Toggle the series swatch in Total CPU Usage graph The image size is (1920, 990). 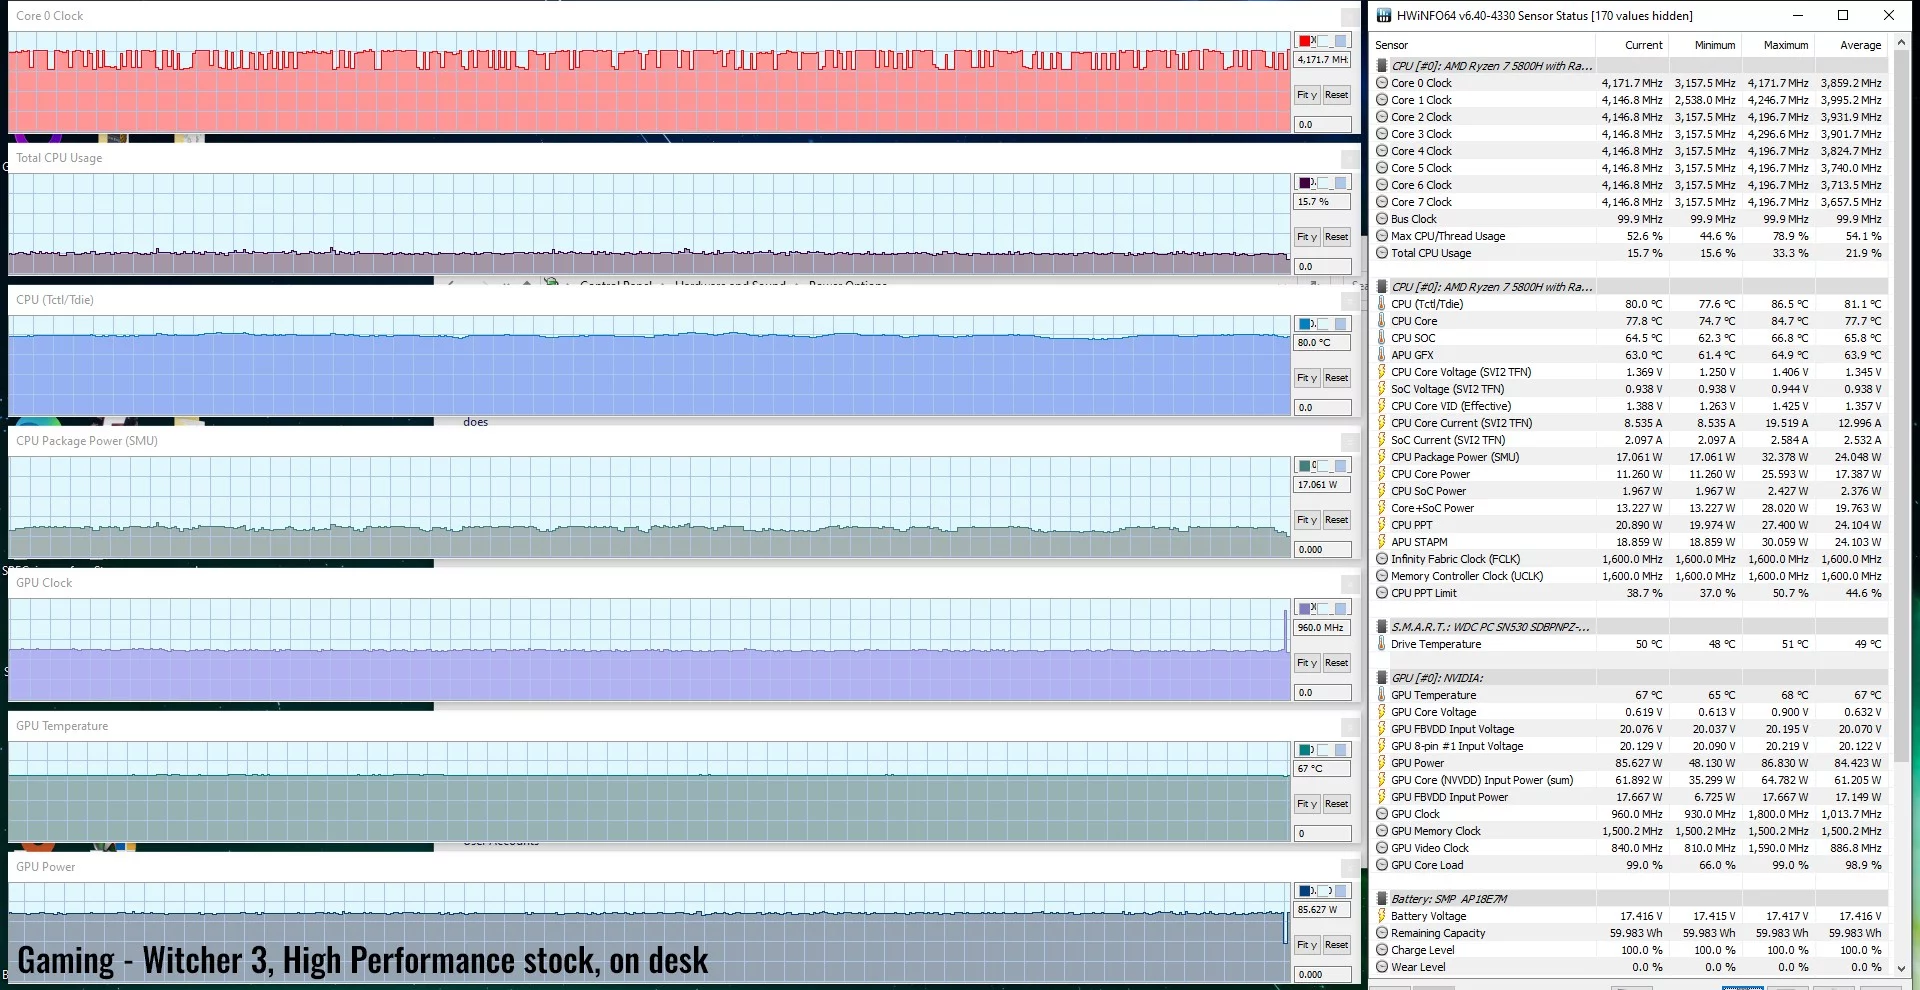1305,182
